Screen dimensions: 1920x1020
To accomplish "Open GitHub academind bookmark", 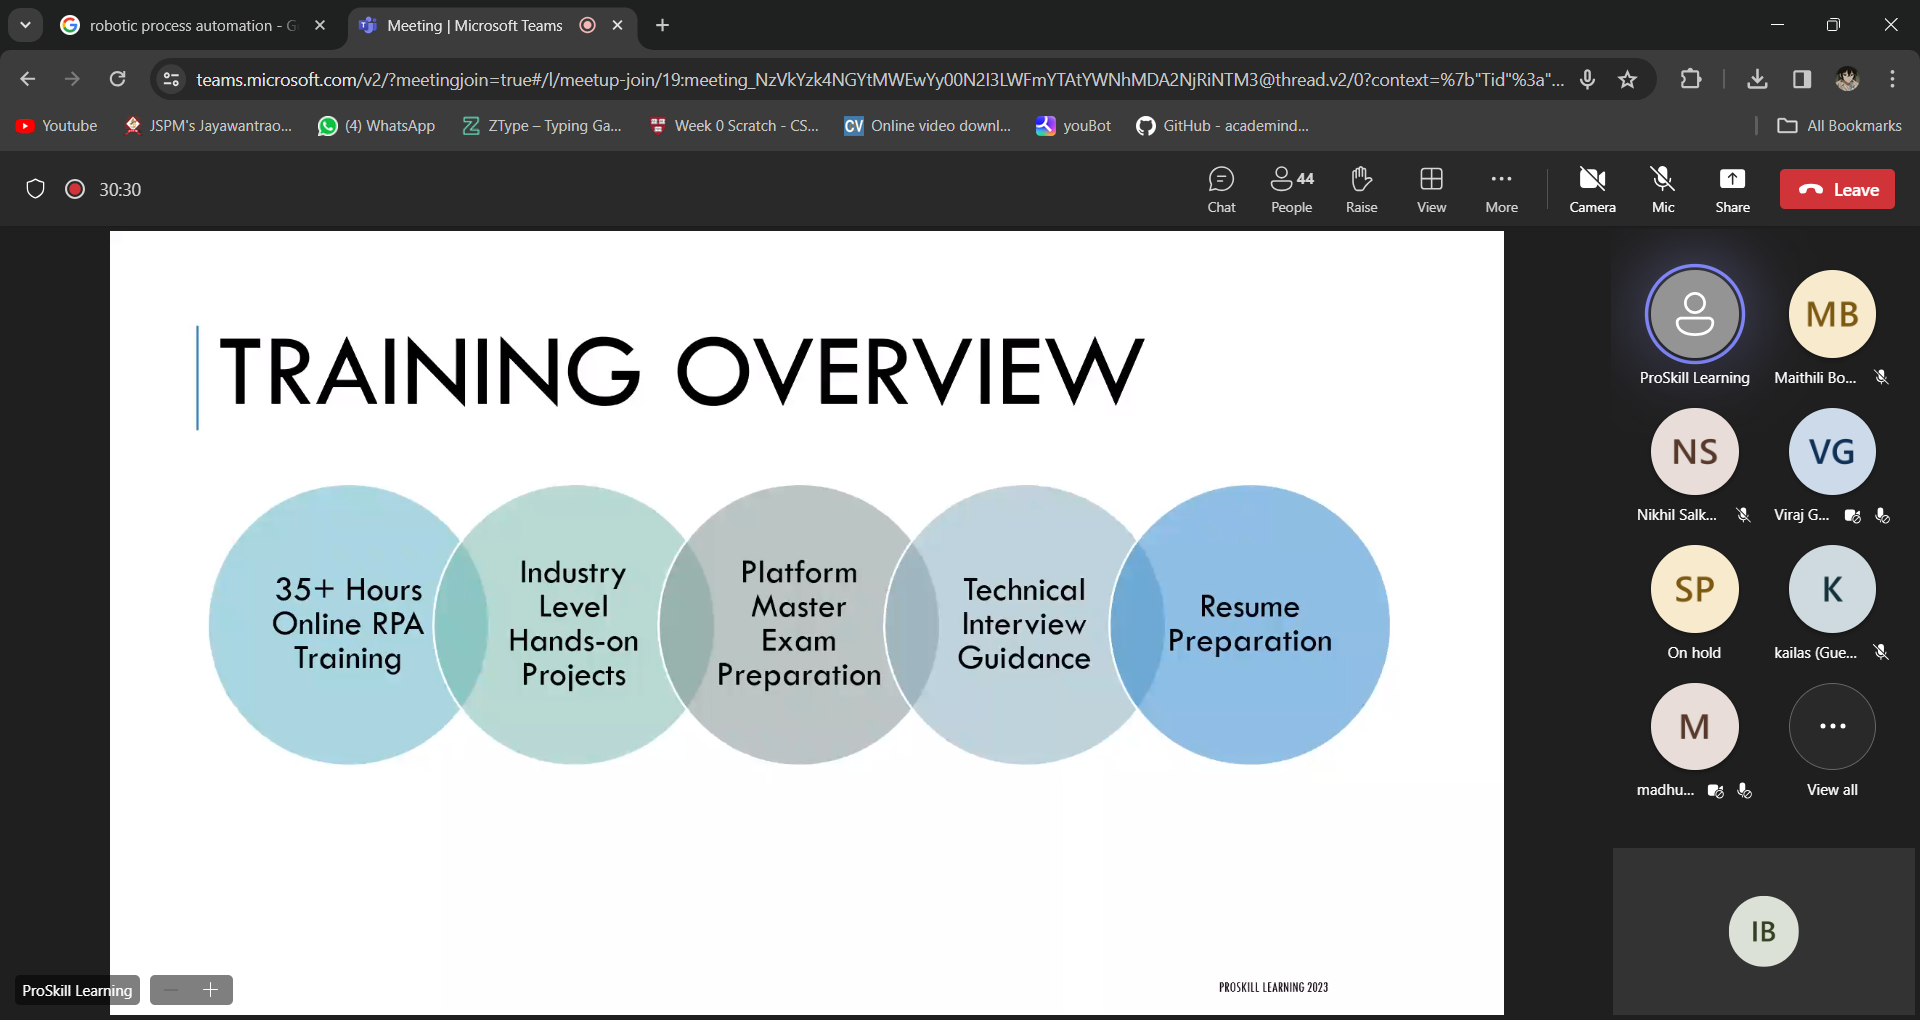I will (1223, 126).
